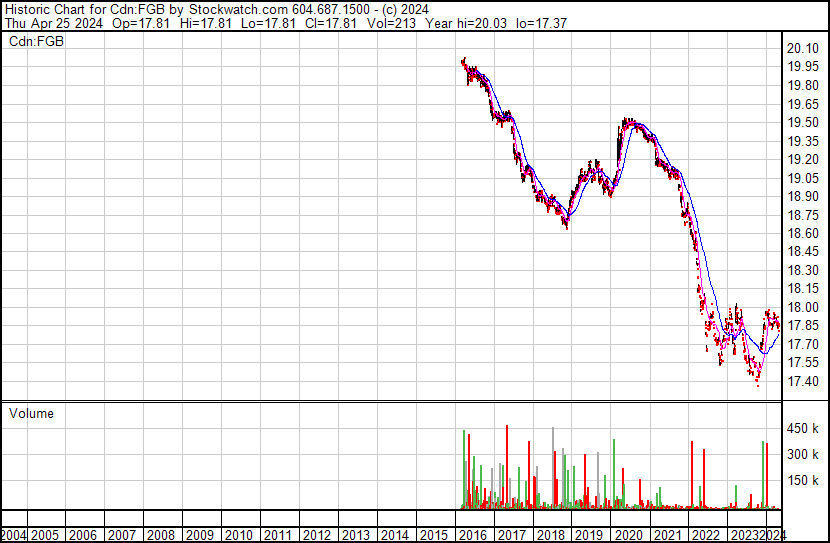Click the 2022 year marker
830x543 pixels.
coord(706,535)
